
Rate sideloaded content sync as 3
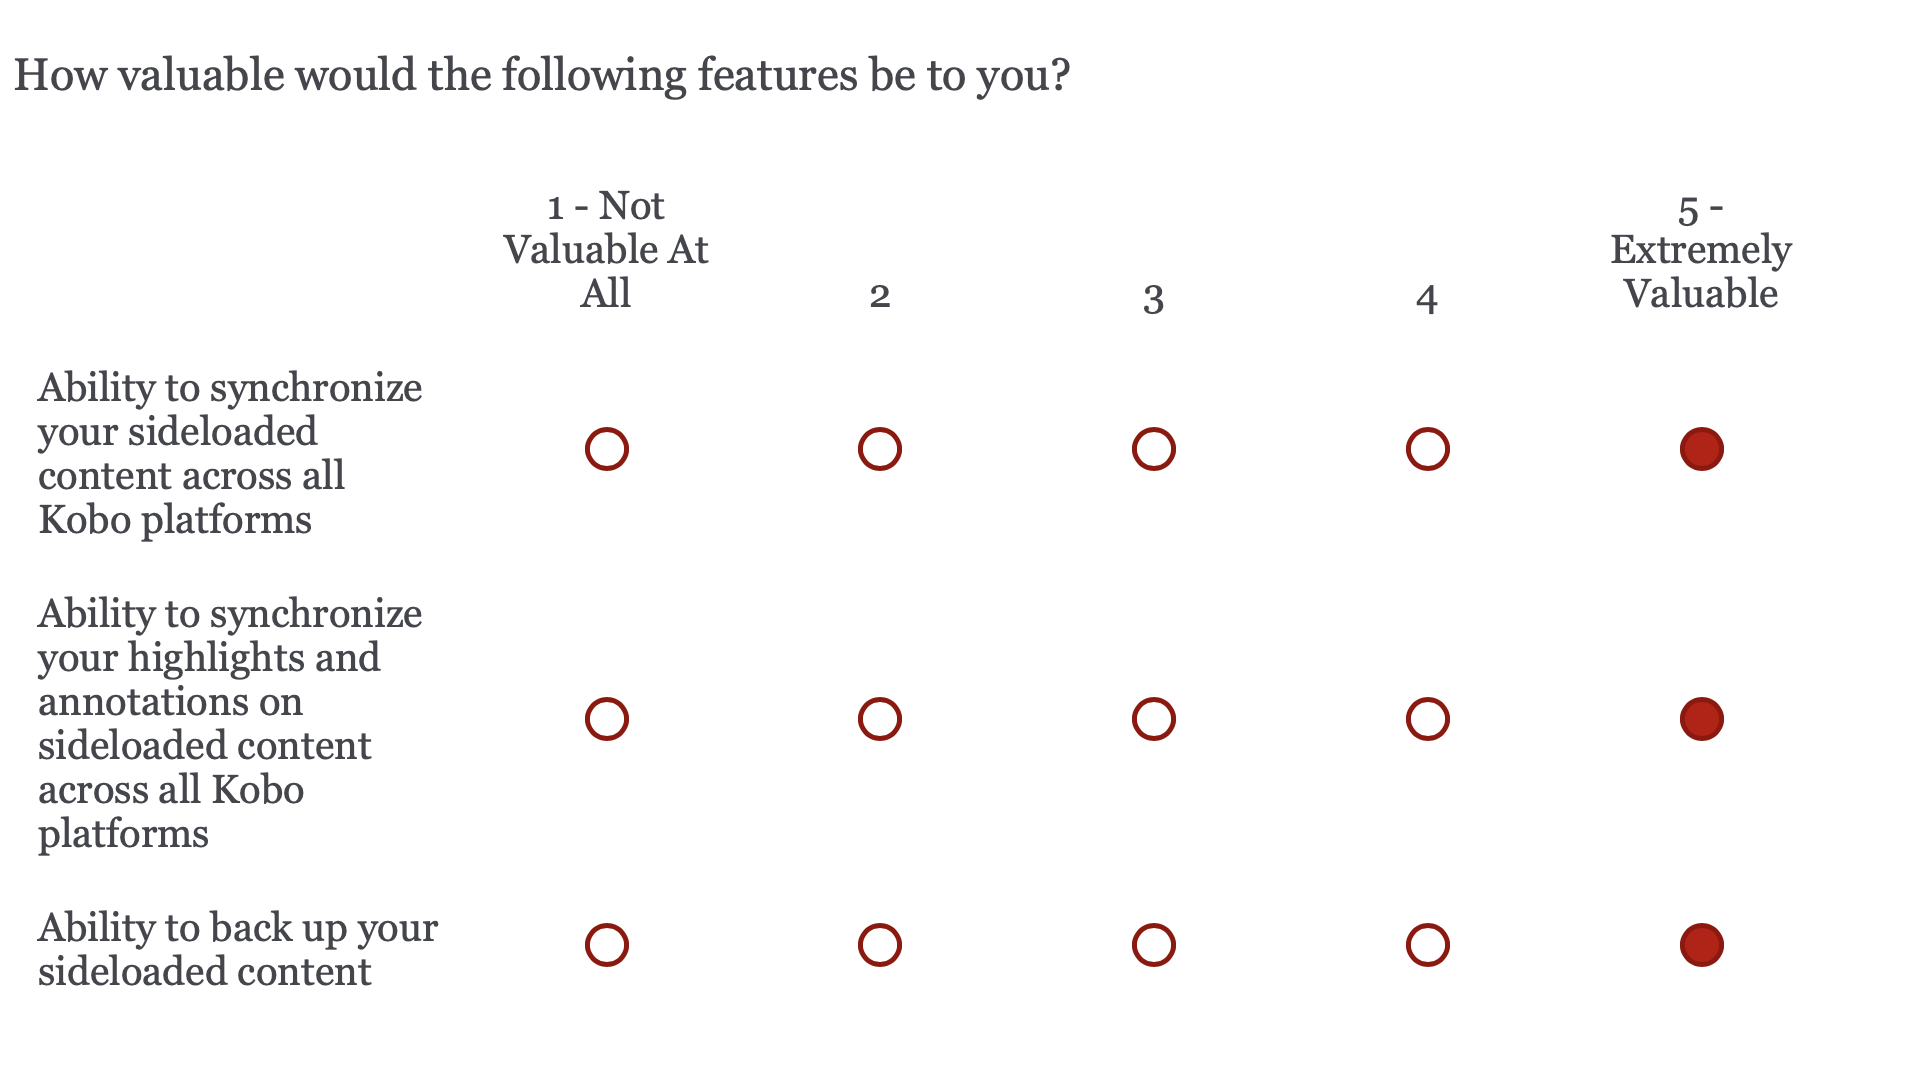point(1153,449)
